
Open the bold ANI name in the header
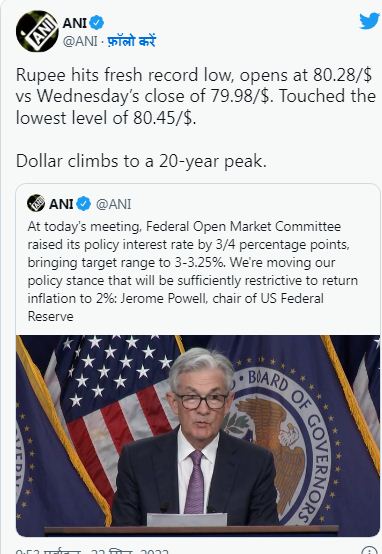(x=74, y=23)
